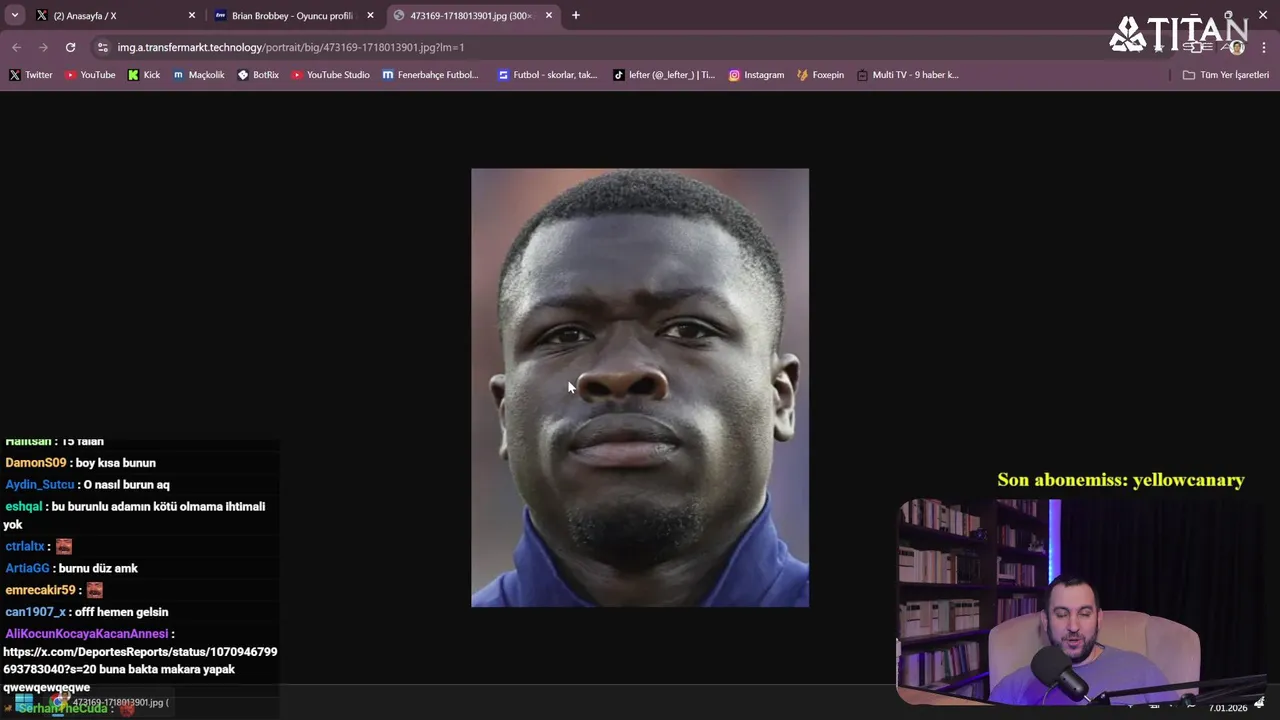Screen dimensions: 1280x720
Task: Open the lefter TikTok bookmark
Action: pyautogui.click(x=664, y=75)
